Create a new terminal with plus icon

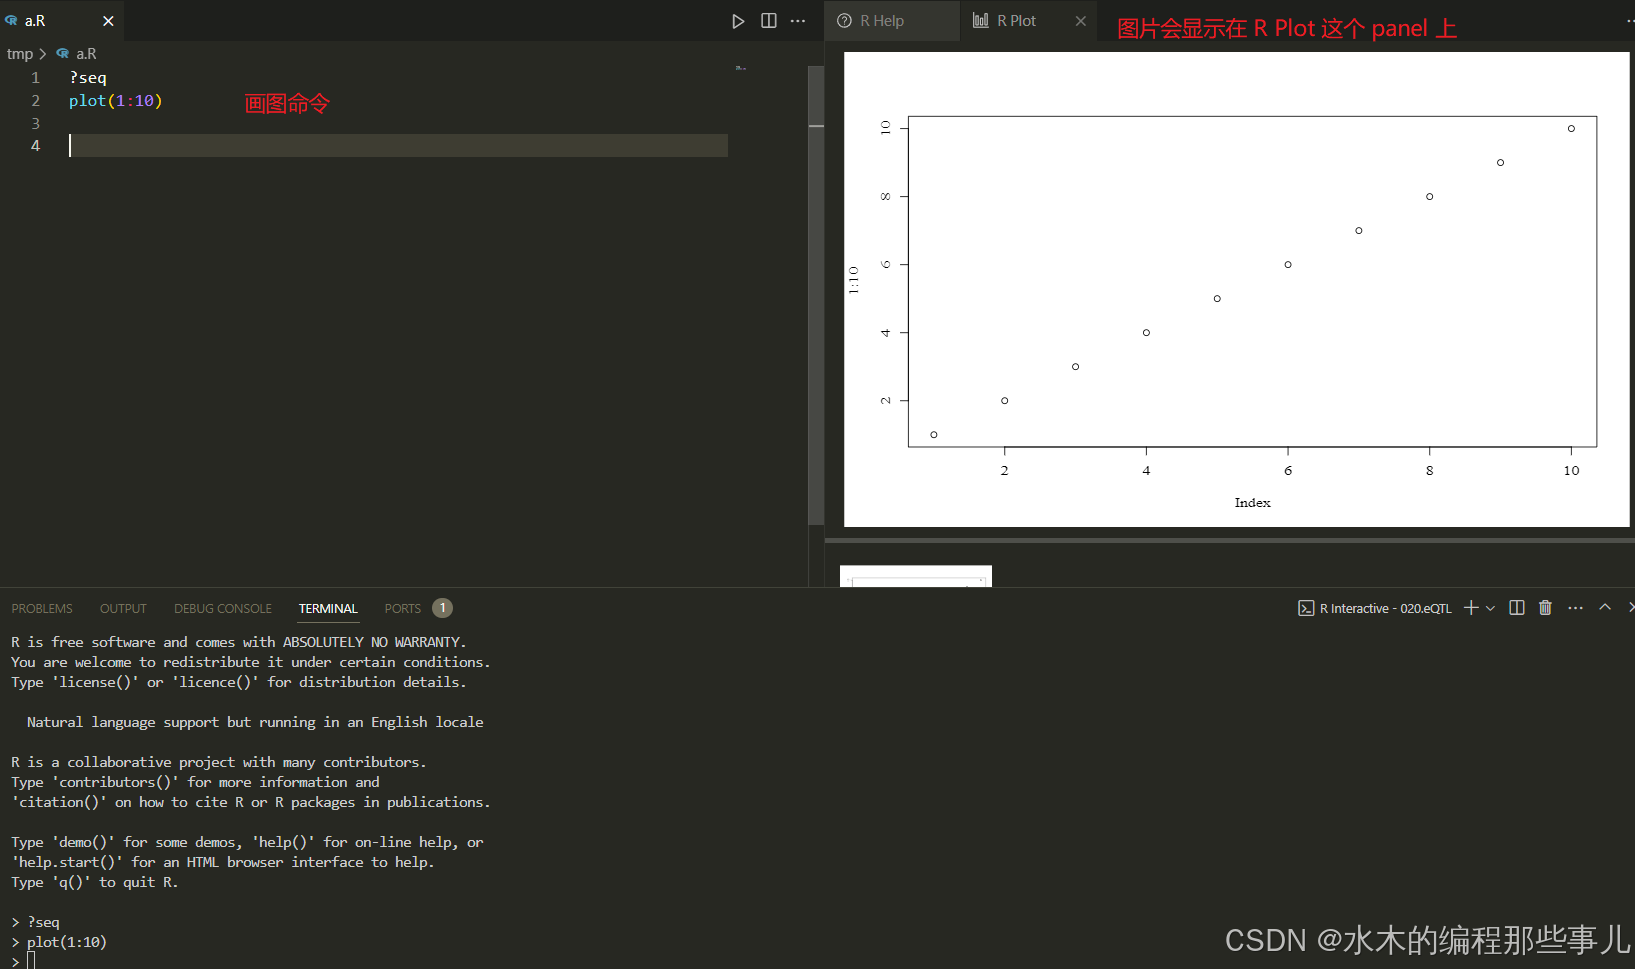[x=1471, y=608]
